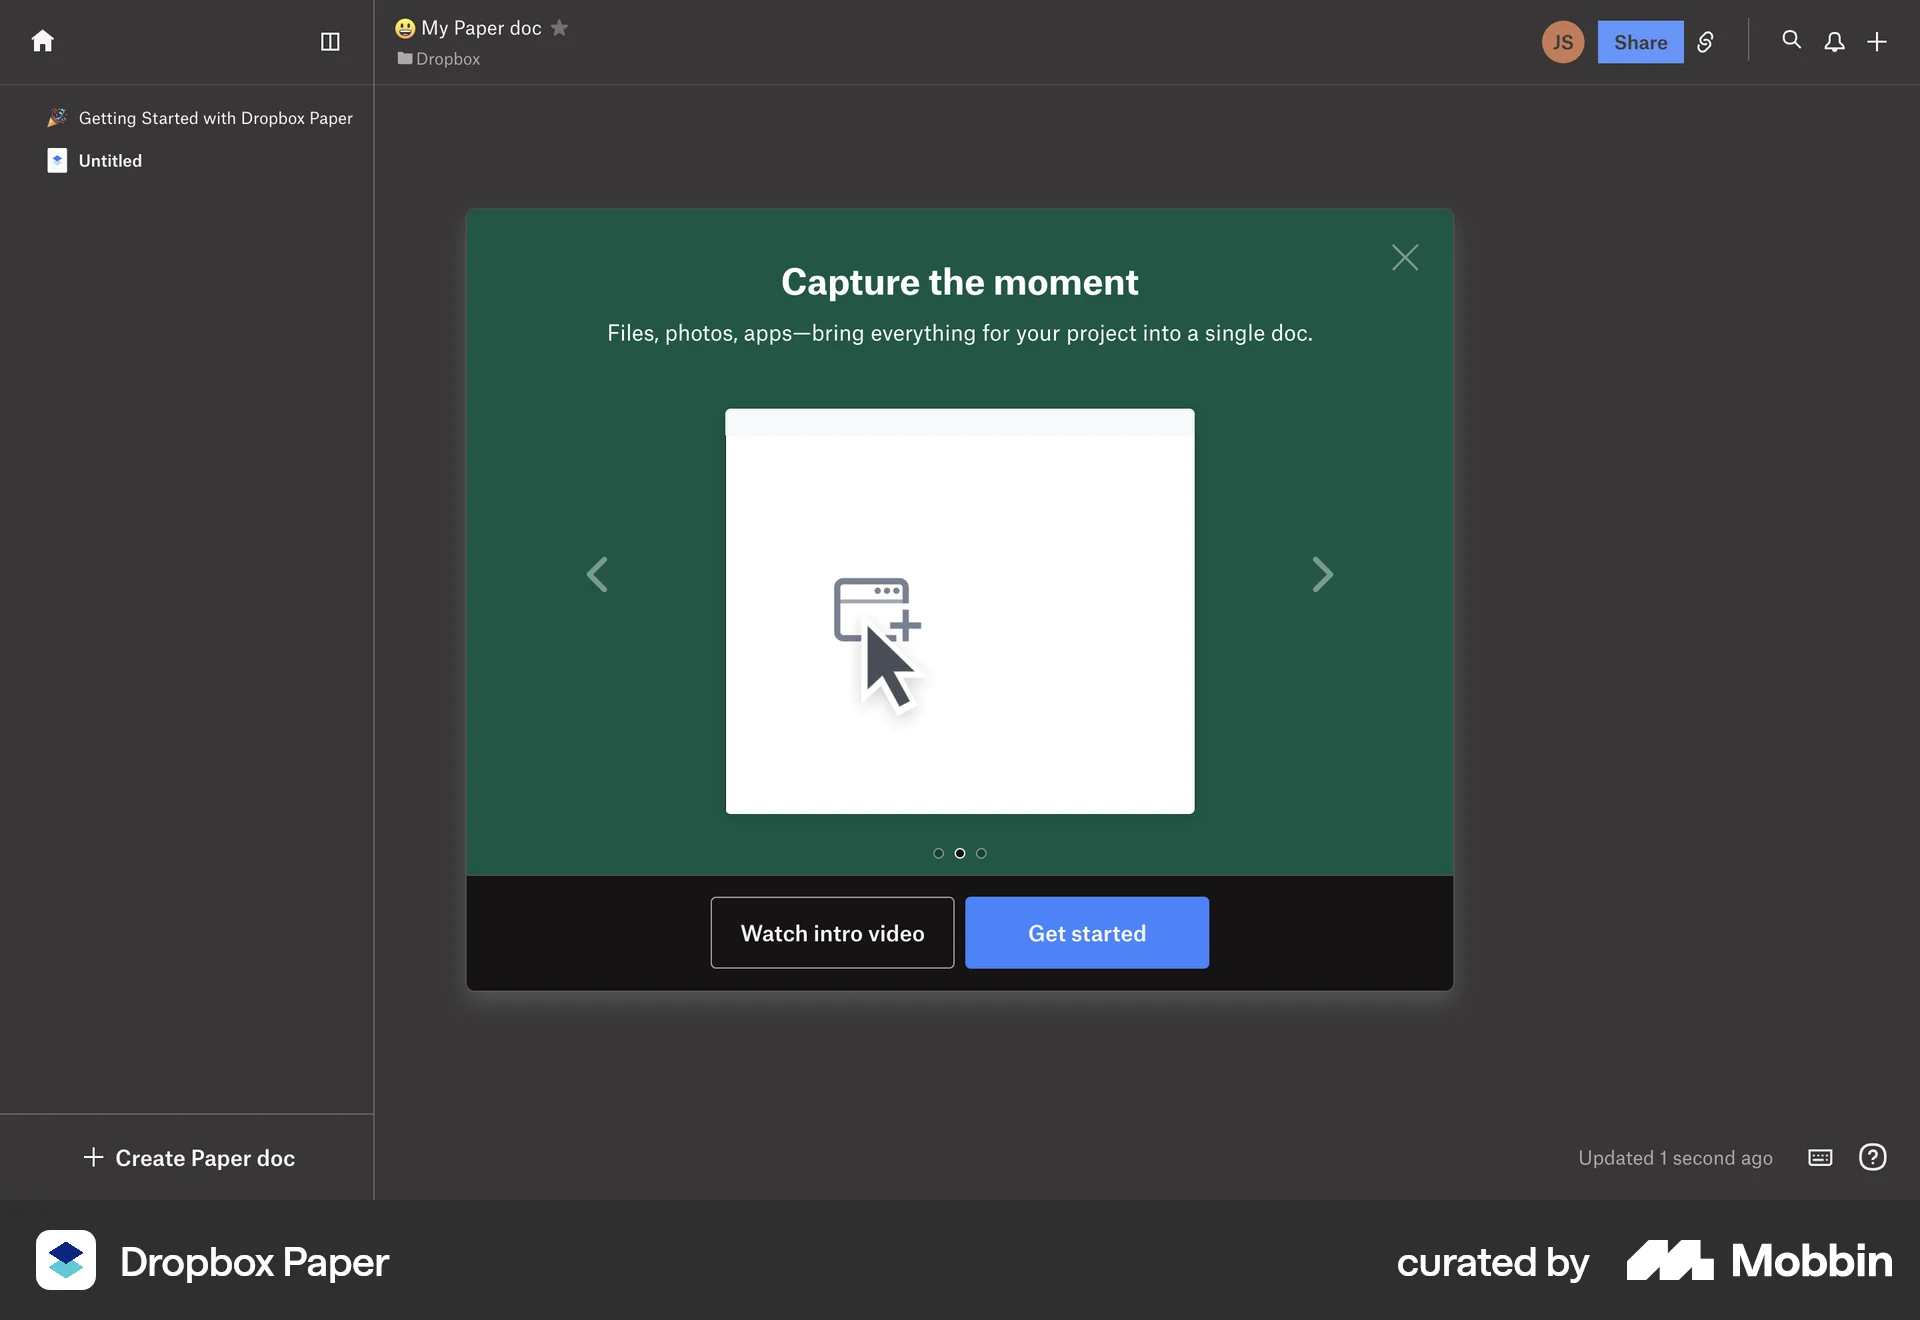1920x1320 pixels.
Task: Select the first carousel dot
Action: click(x=938, y=853)
